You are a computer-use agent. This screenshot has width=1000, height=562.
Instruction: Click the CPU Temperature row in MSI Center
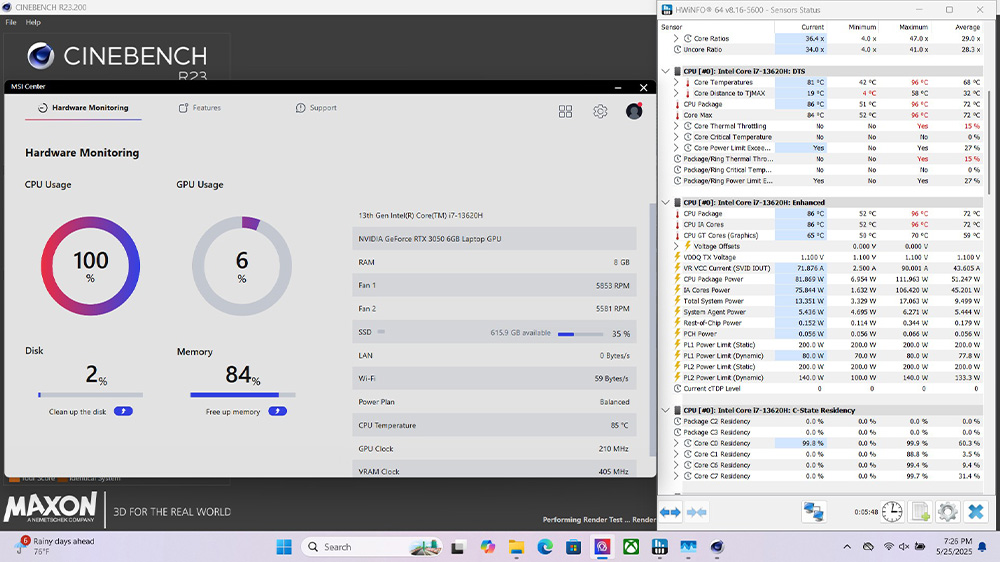click(494, 425)
